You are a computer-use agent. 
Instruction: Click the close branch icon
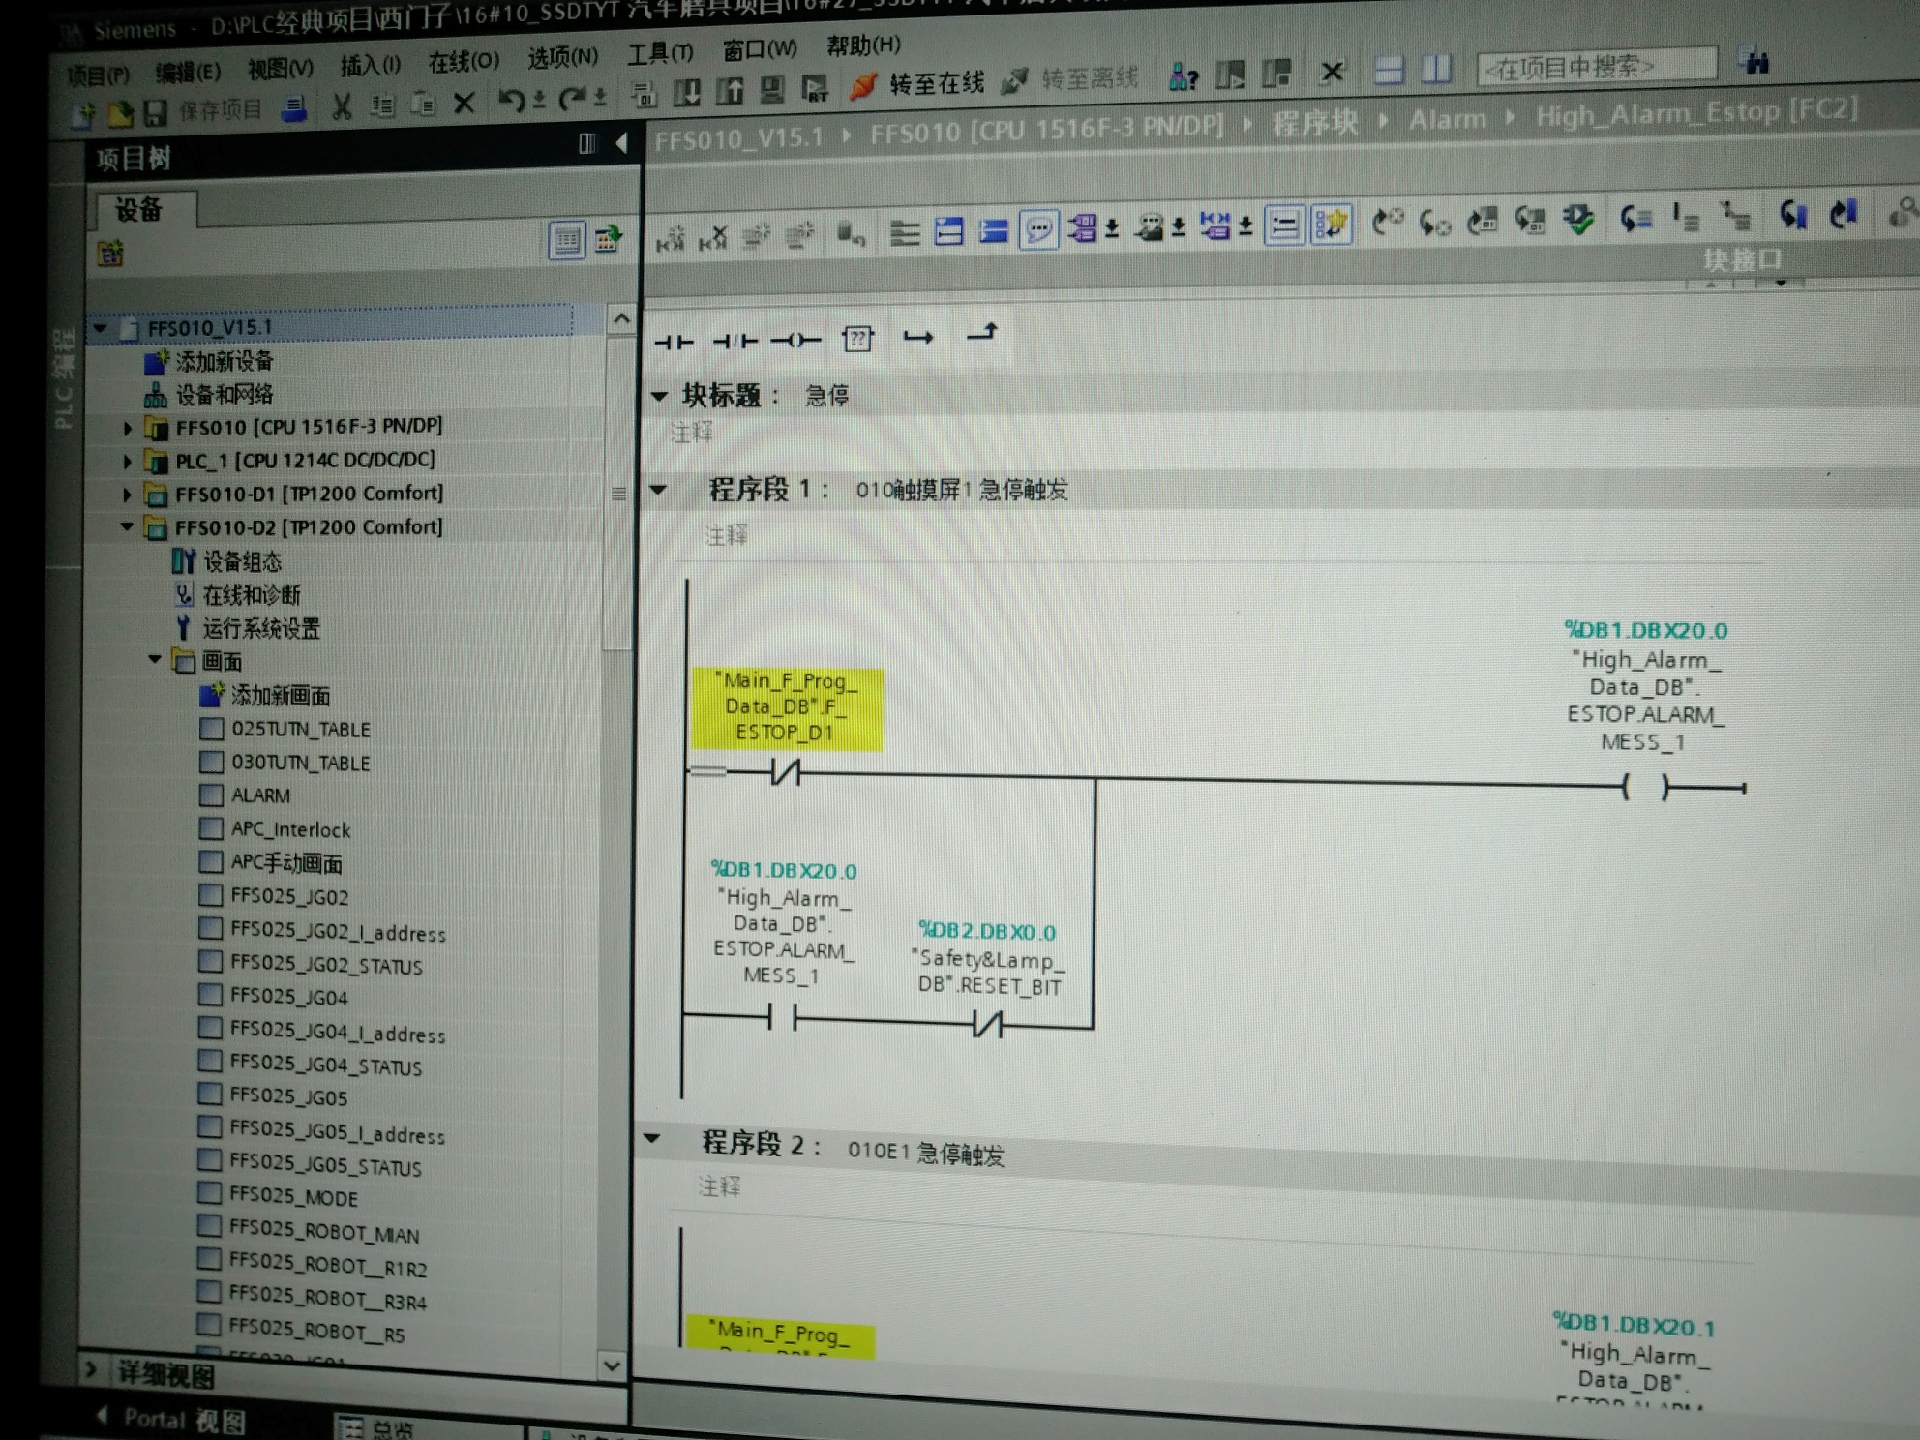[x=982, y=333]
